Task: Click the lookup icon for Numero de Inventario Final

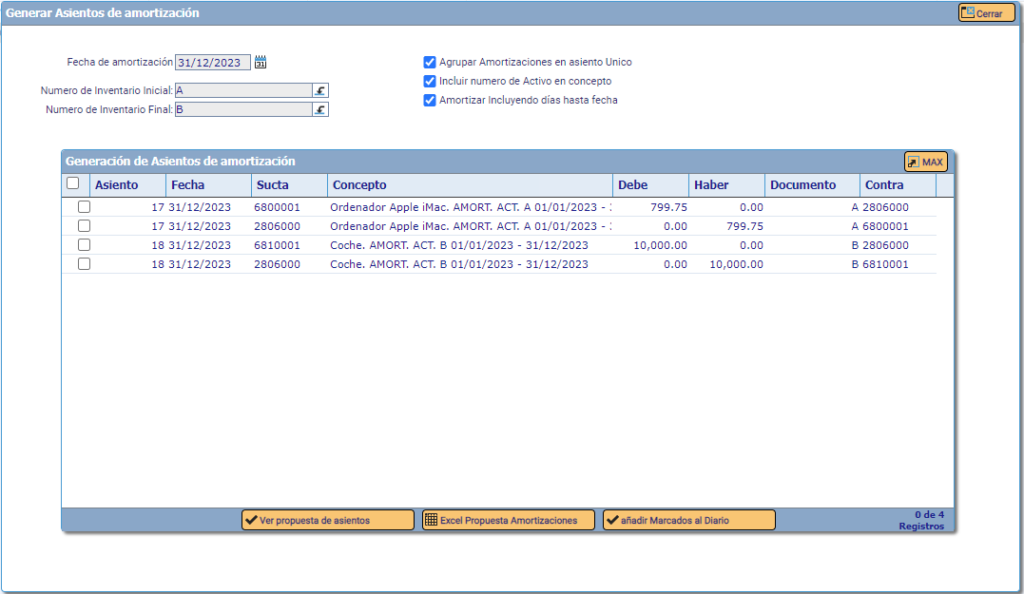Action: [x=320, y=110]
